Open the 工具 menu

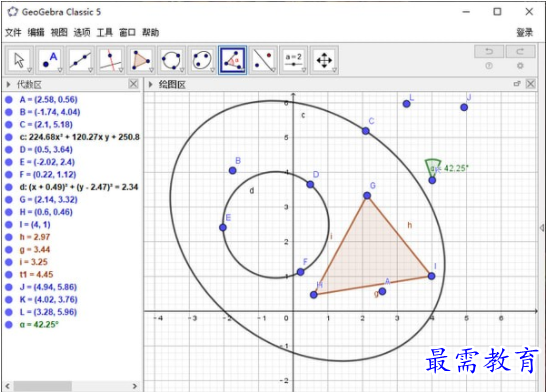pyautogui.click(x=105, y=32)
